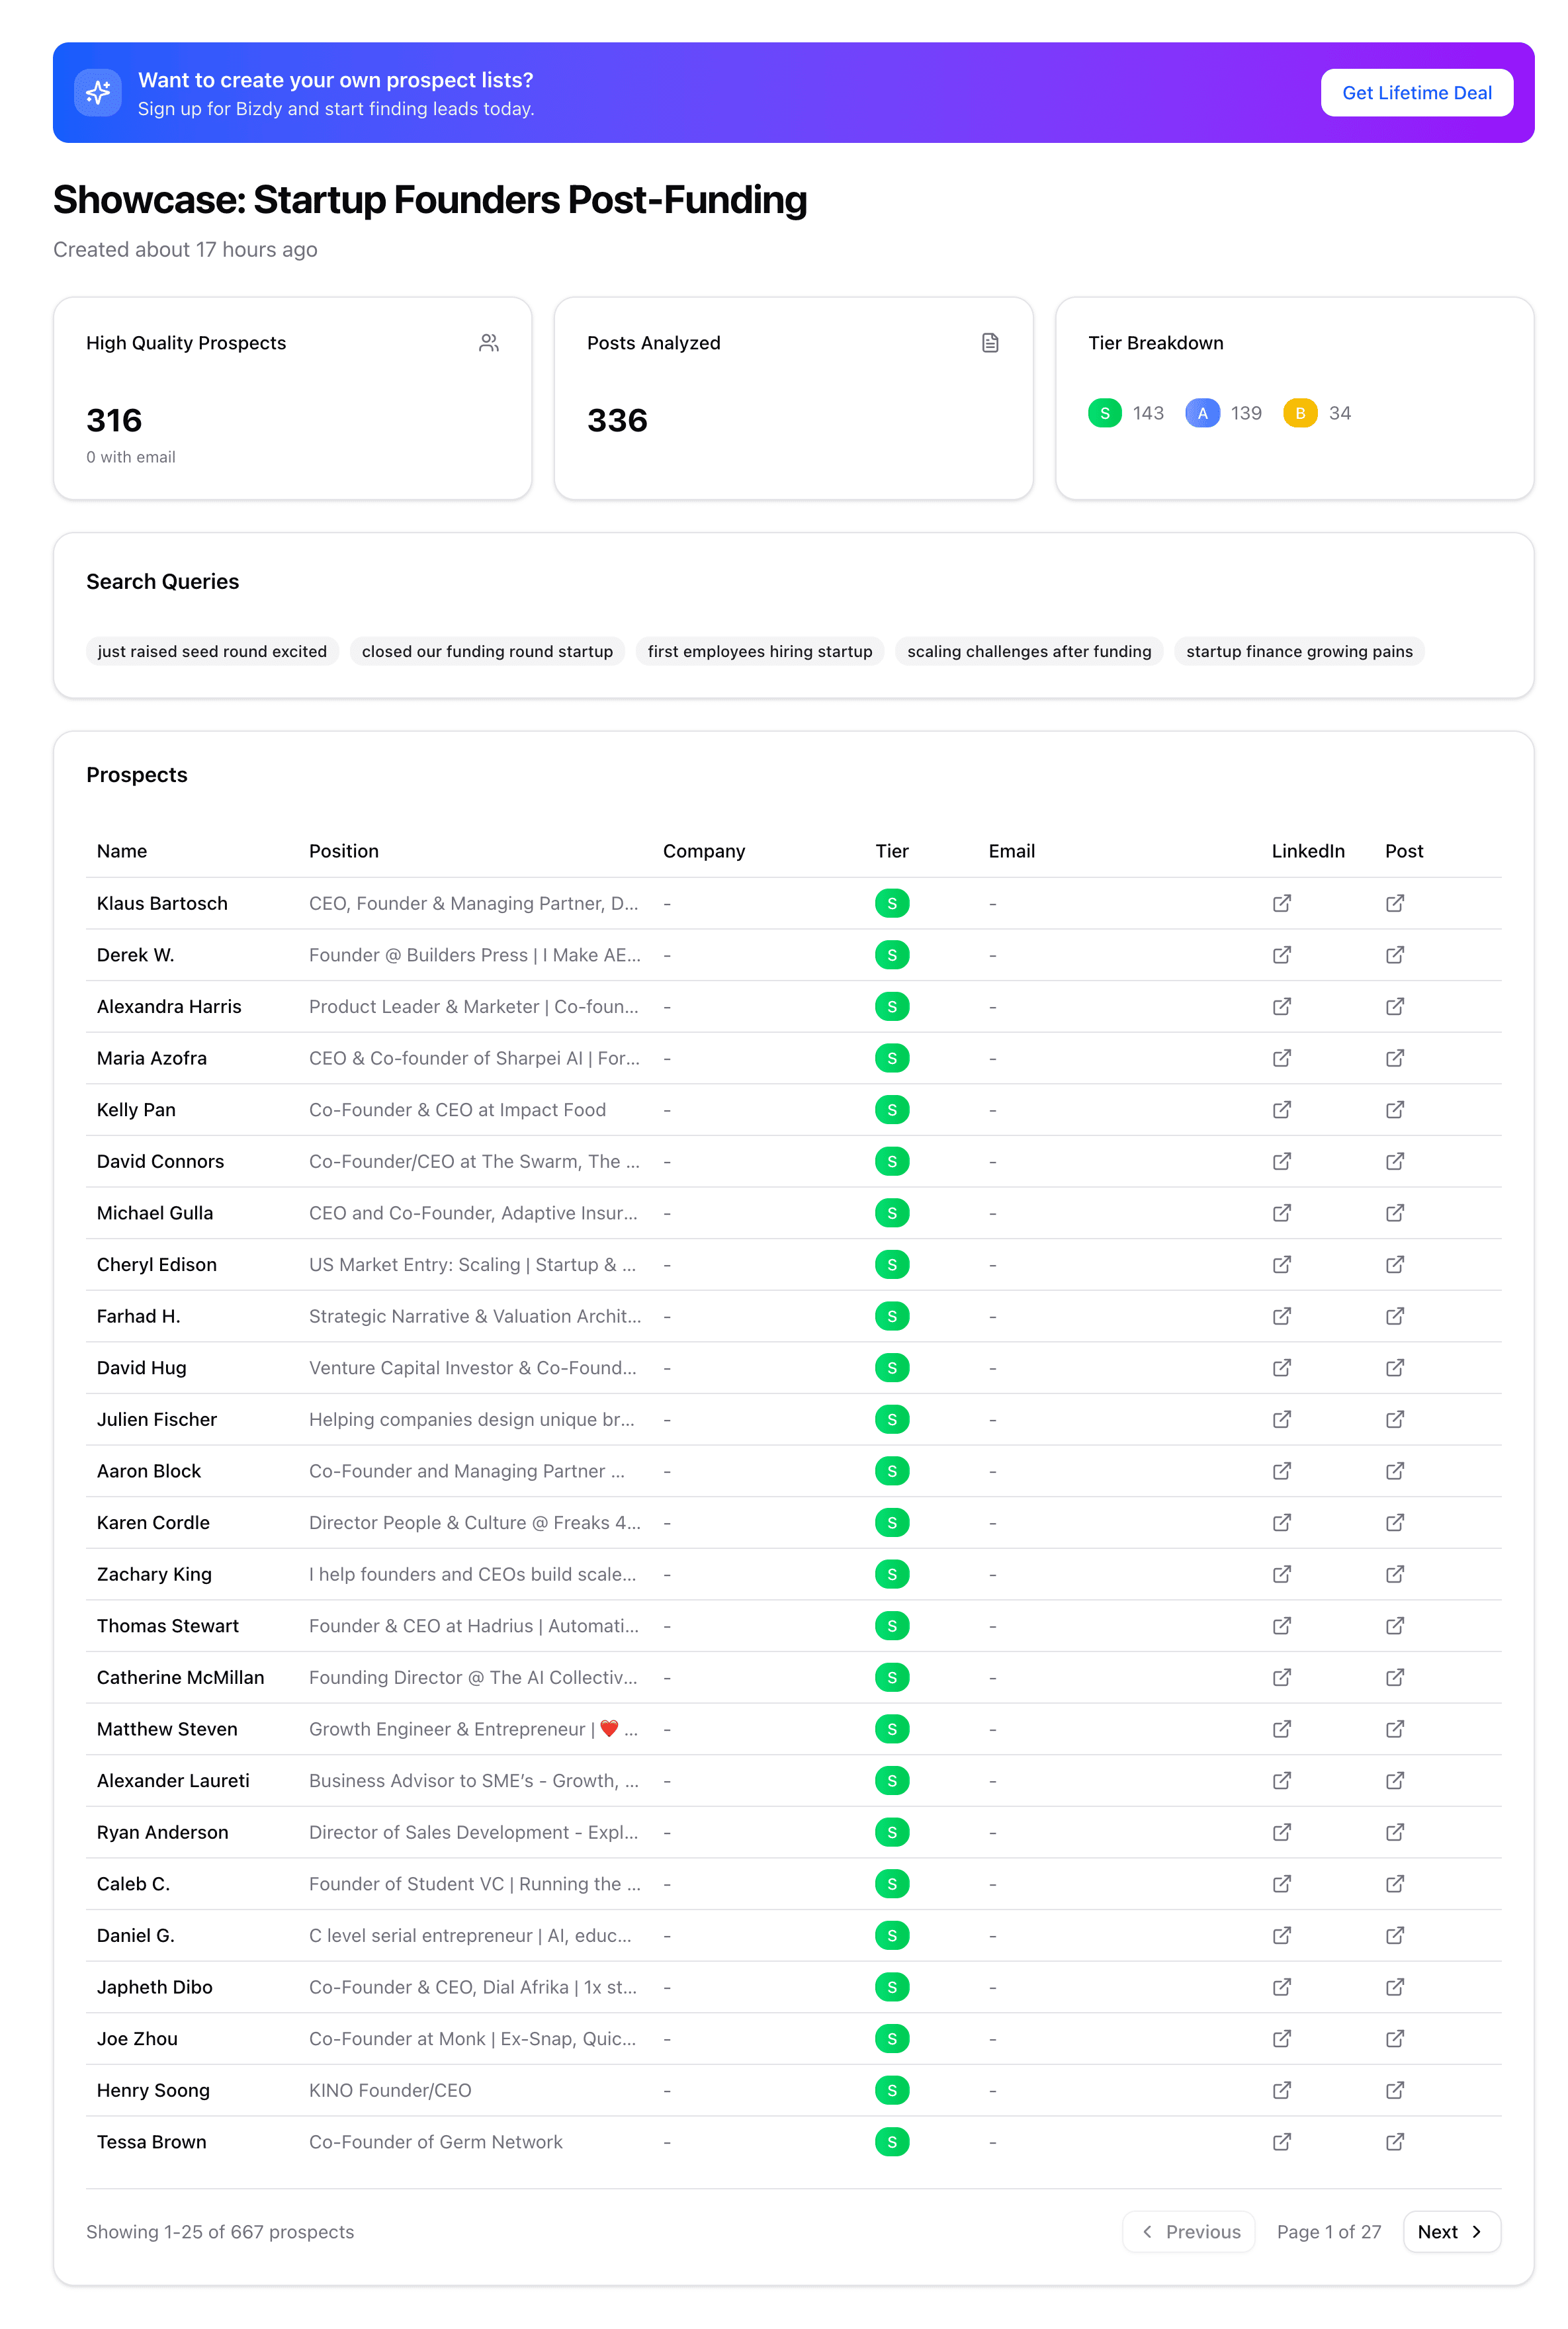The image size is (1568, 2329).
Task: Click the Get Lifetime Deal button
Action: point(1416,93)
